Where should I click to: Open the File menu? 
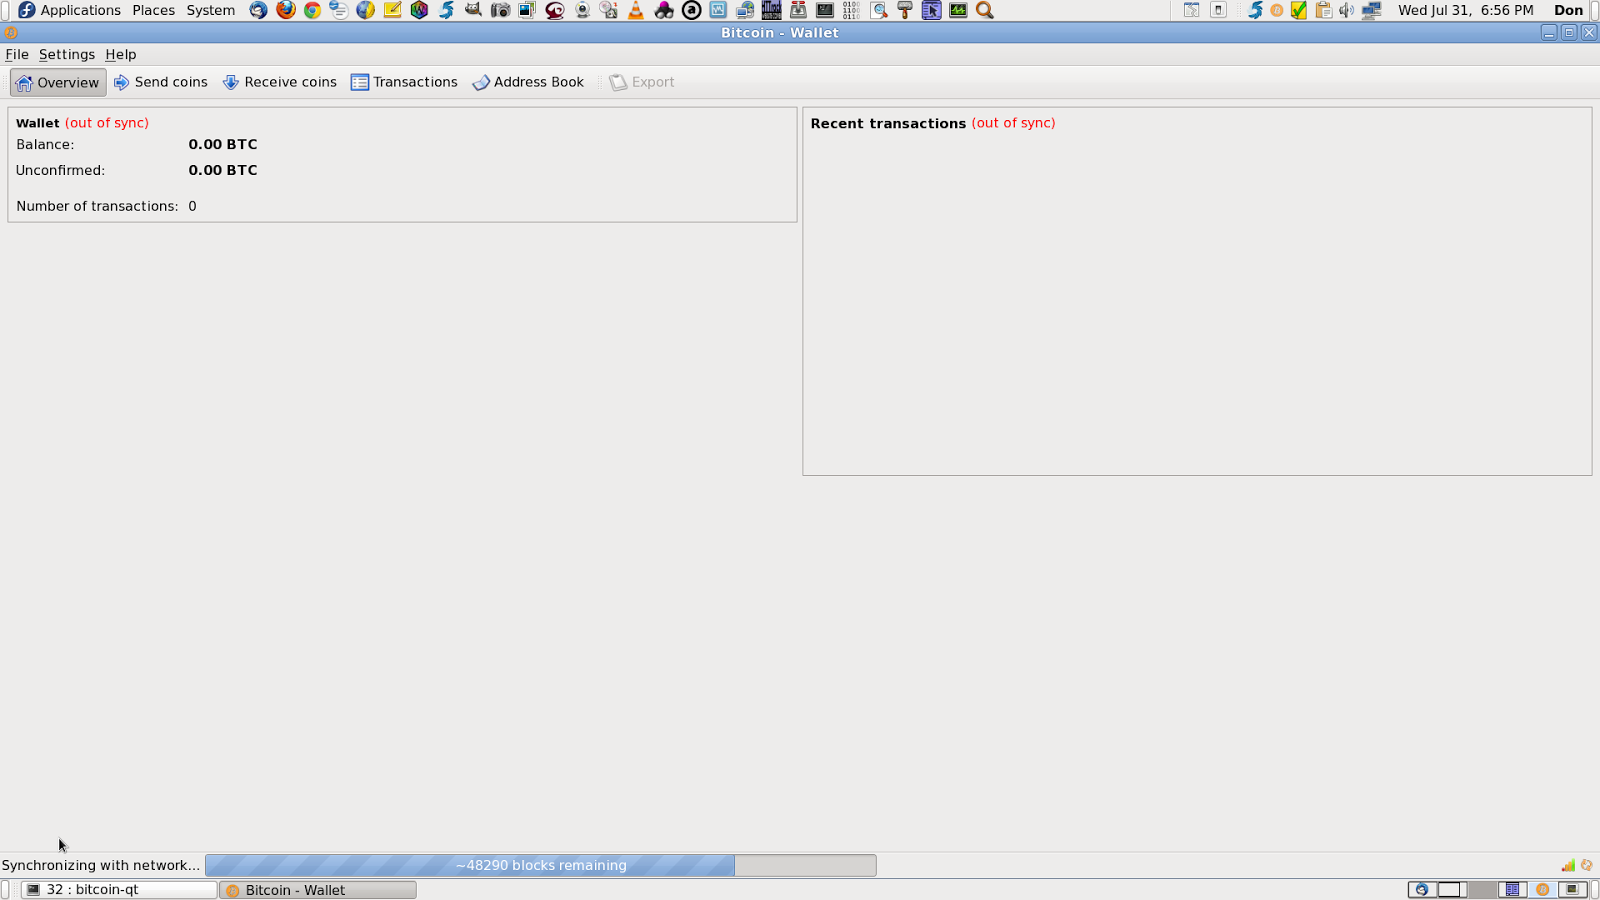click(x=17, y=54)
